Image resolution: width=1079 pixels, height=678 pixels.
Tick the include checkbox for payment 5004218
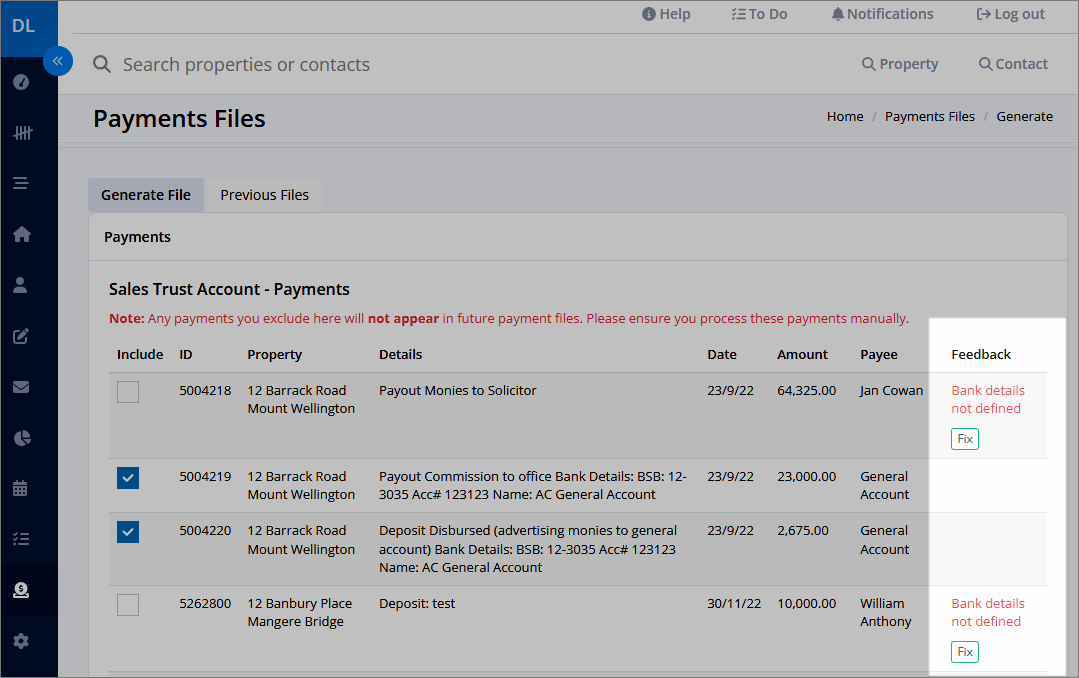click(x=128, y=392)
